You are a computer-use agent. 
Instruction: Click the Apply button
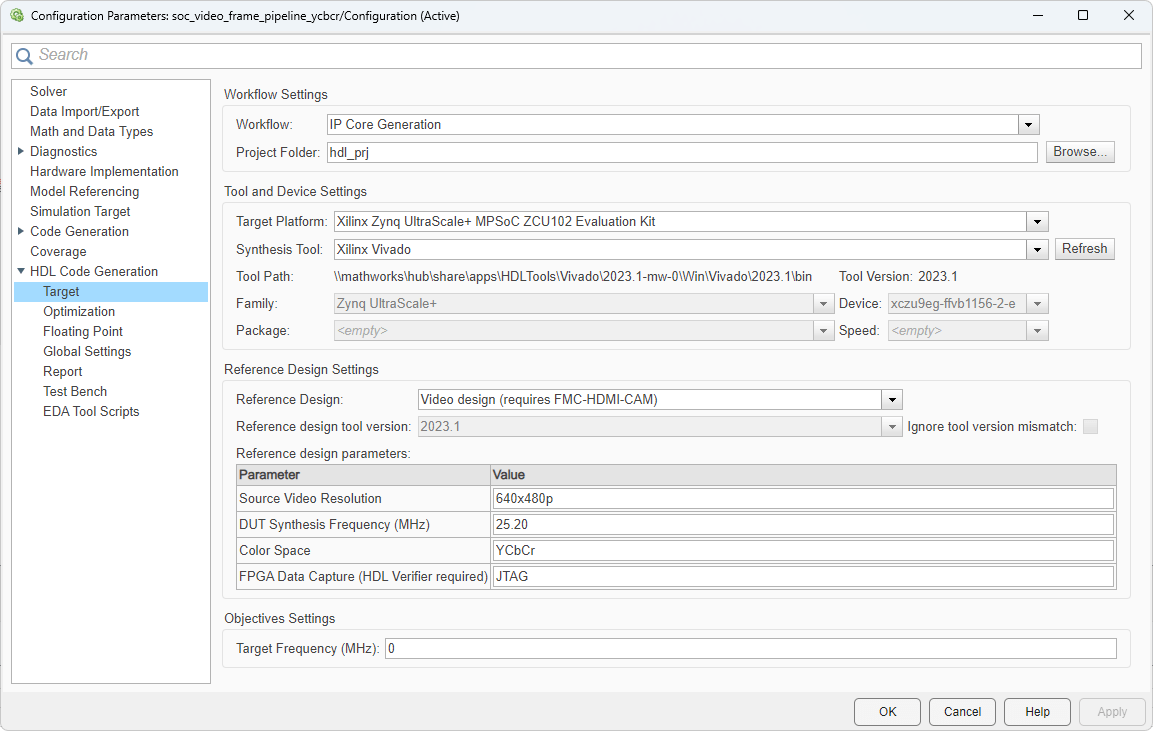(1112, 711)
